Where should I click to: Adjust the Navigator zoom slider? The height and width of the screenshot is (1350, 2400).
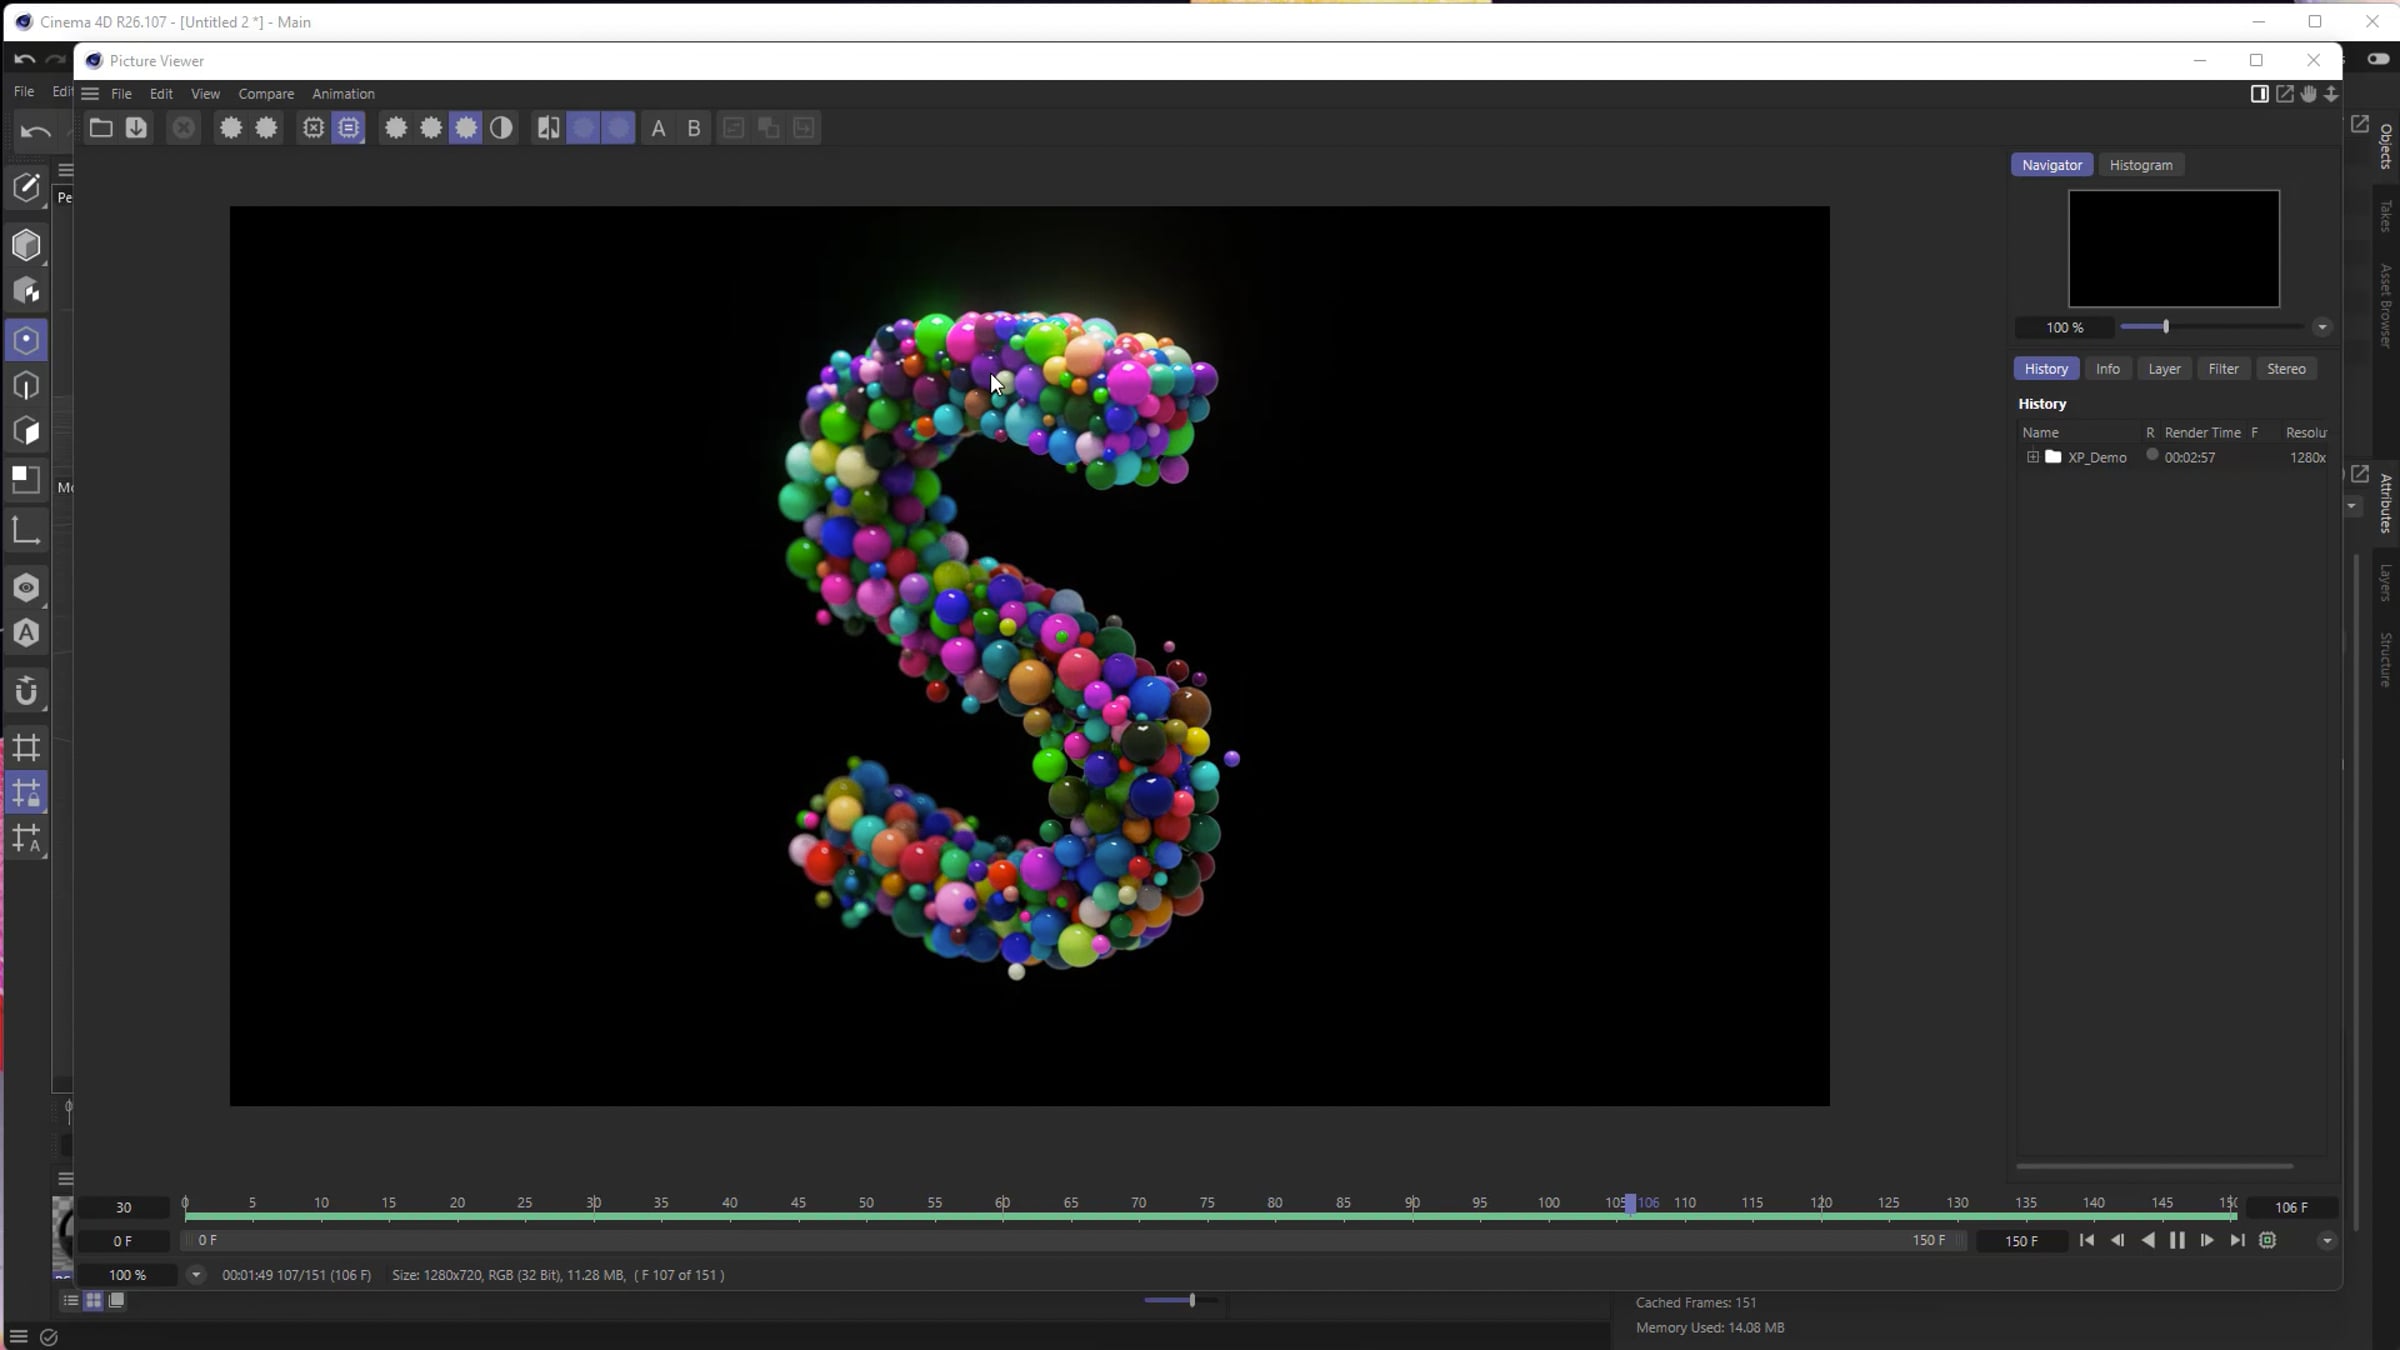point(2166,327)
